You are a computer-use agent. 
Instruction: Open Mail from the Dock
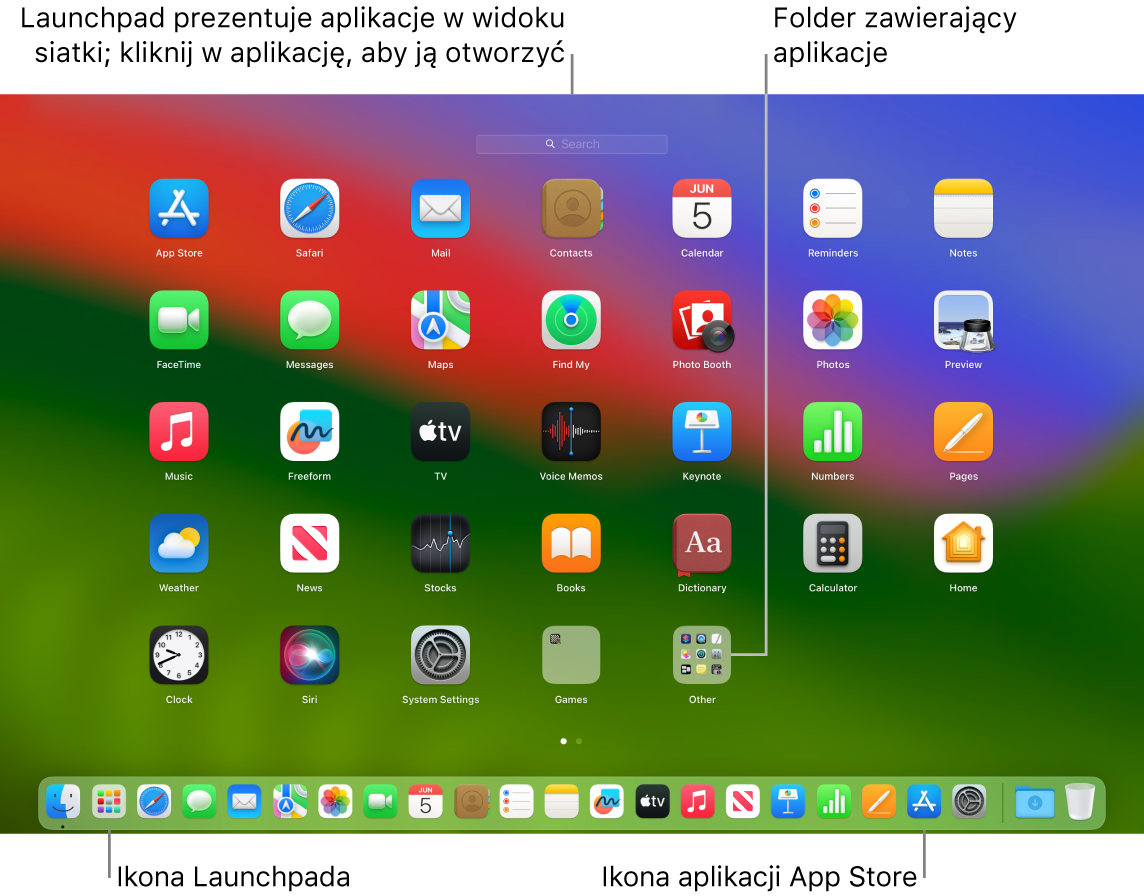point(244,802)
